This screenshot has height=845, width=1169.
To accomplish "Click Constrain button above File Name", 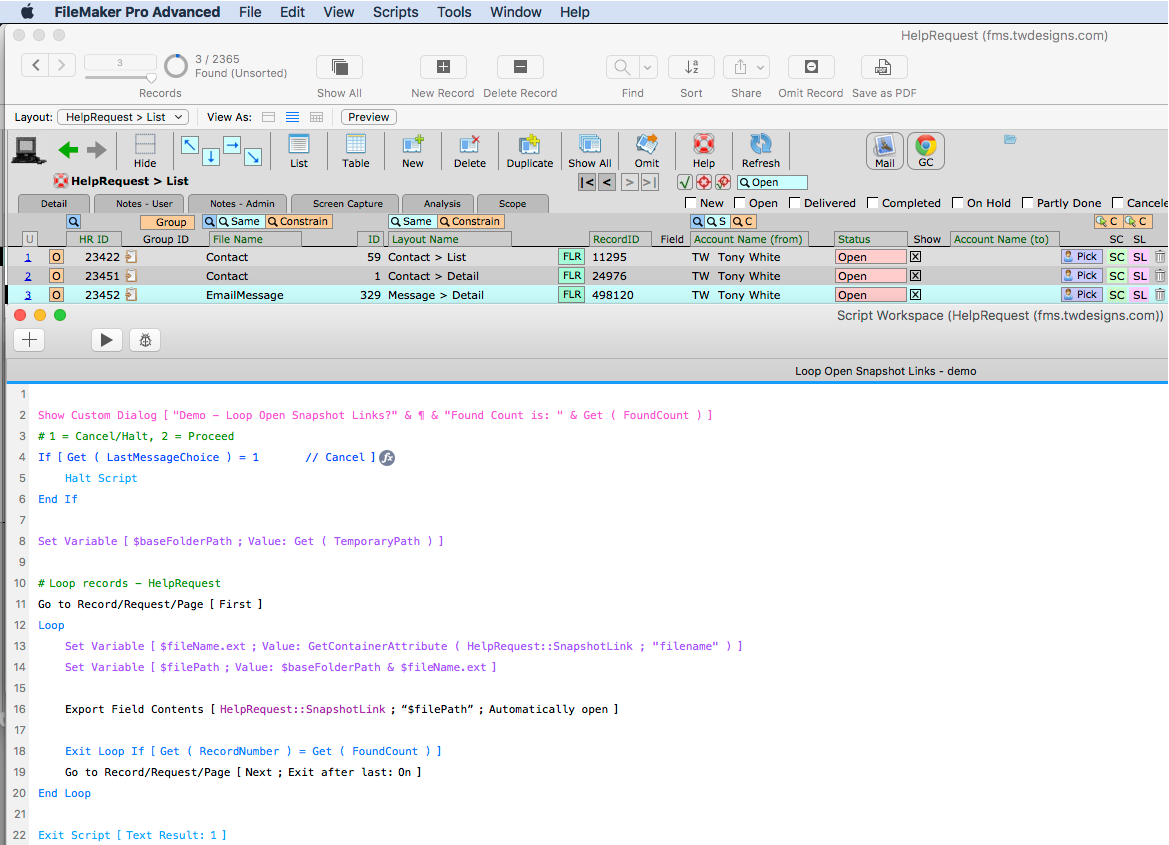I will pos(298,222).
